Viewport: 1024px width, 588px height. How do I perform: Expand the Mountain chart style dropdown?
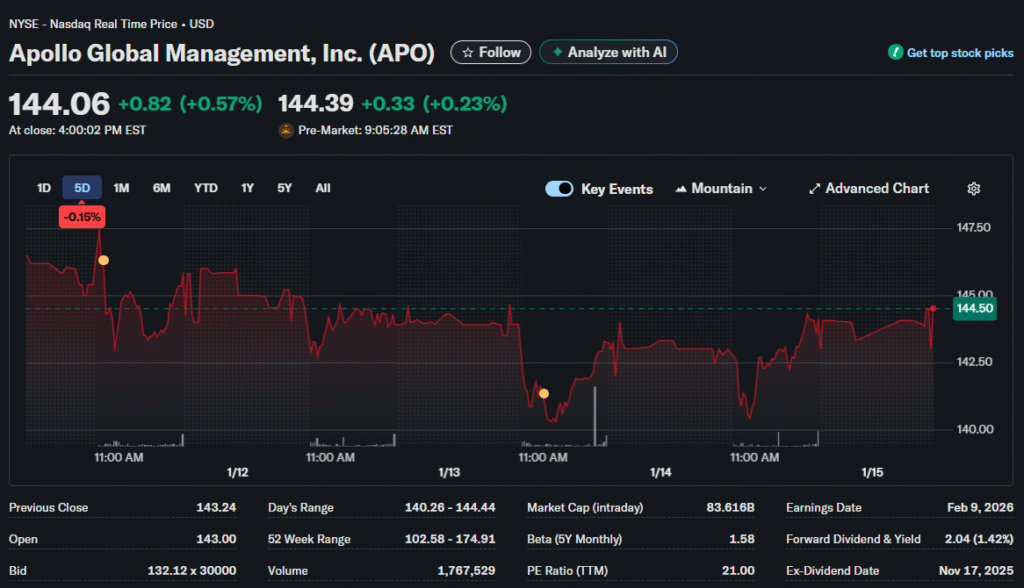click(x=763, y=189)
